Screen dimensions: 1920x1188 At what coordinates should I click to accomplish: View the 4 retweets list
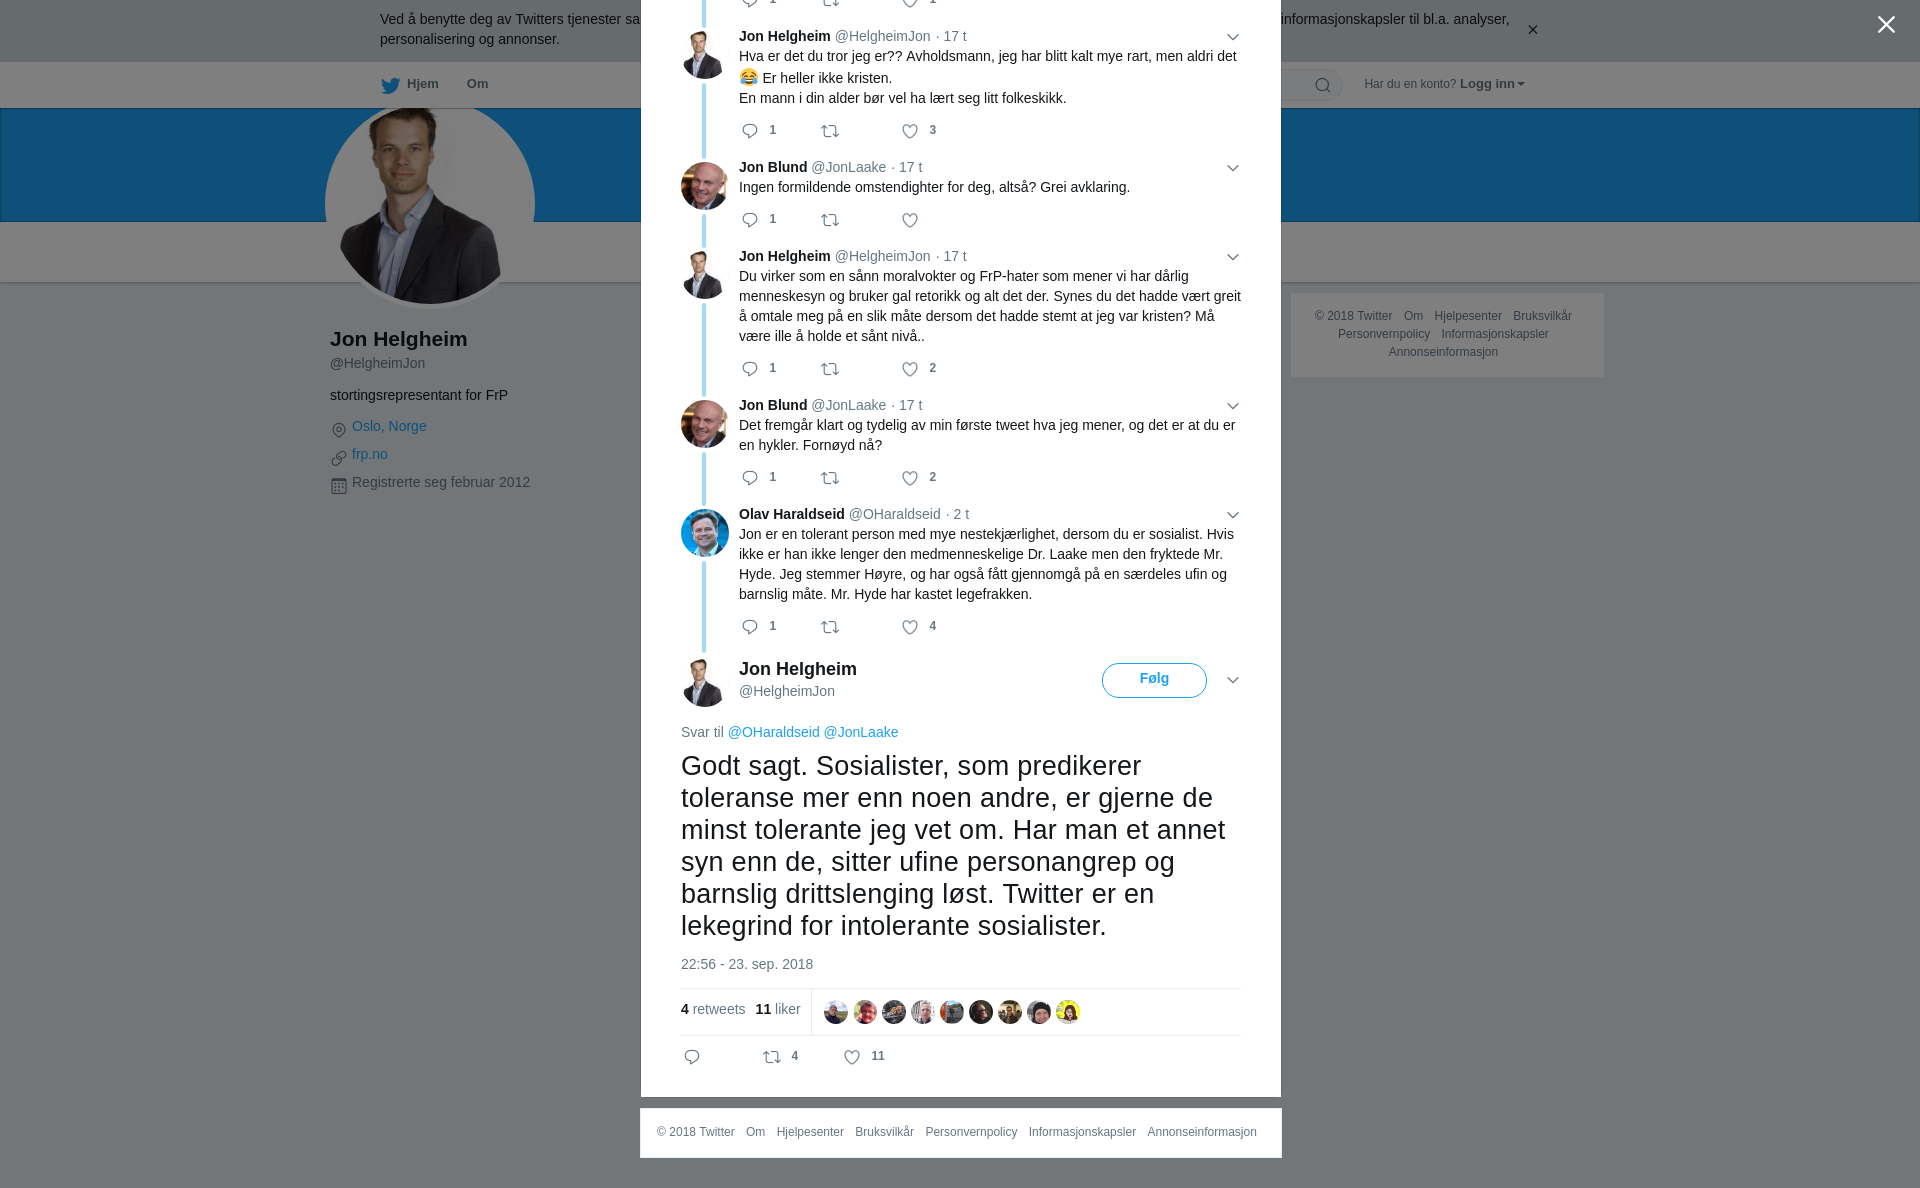tap(713, 1009)
